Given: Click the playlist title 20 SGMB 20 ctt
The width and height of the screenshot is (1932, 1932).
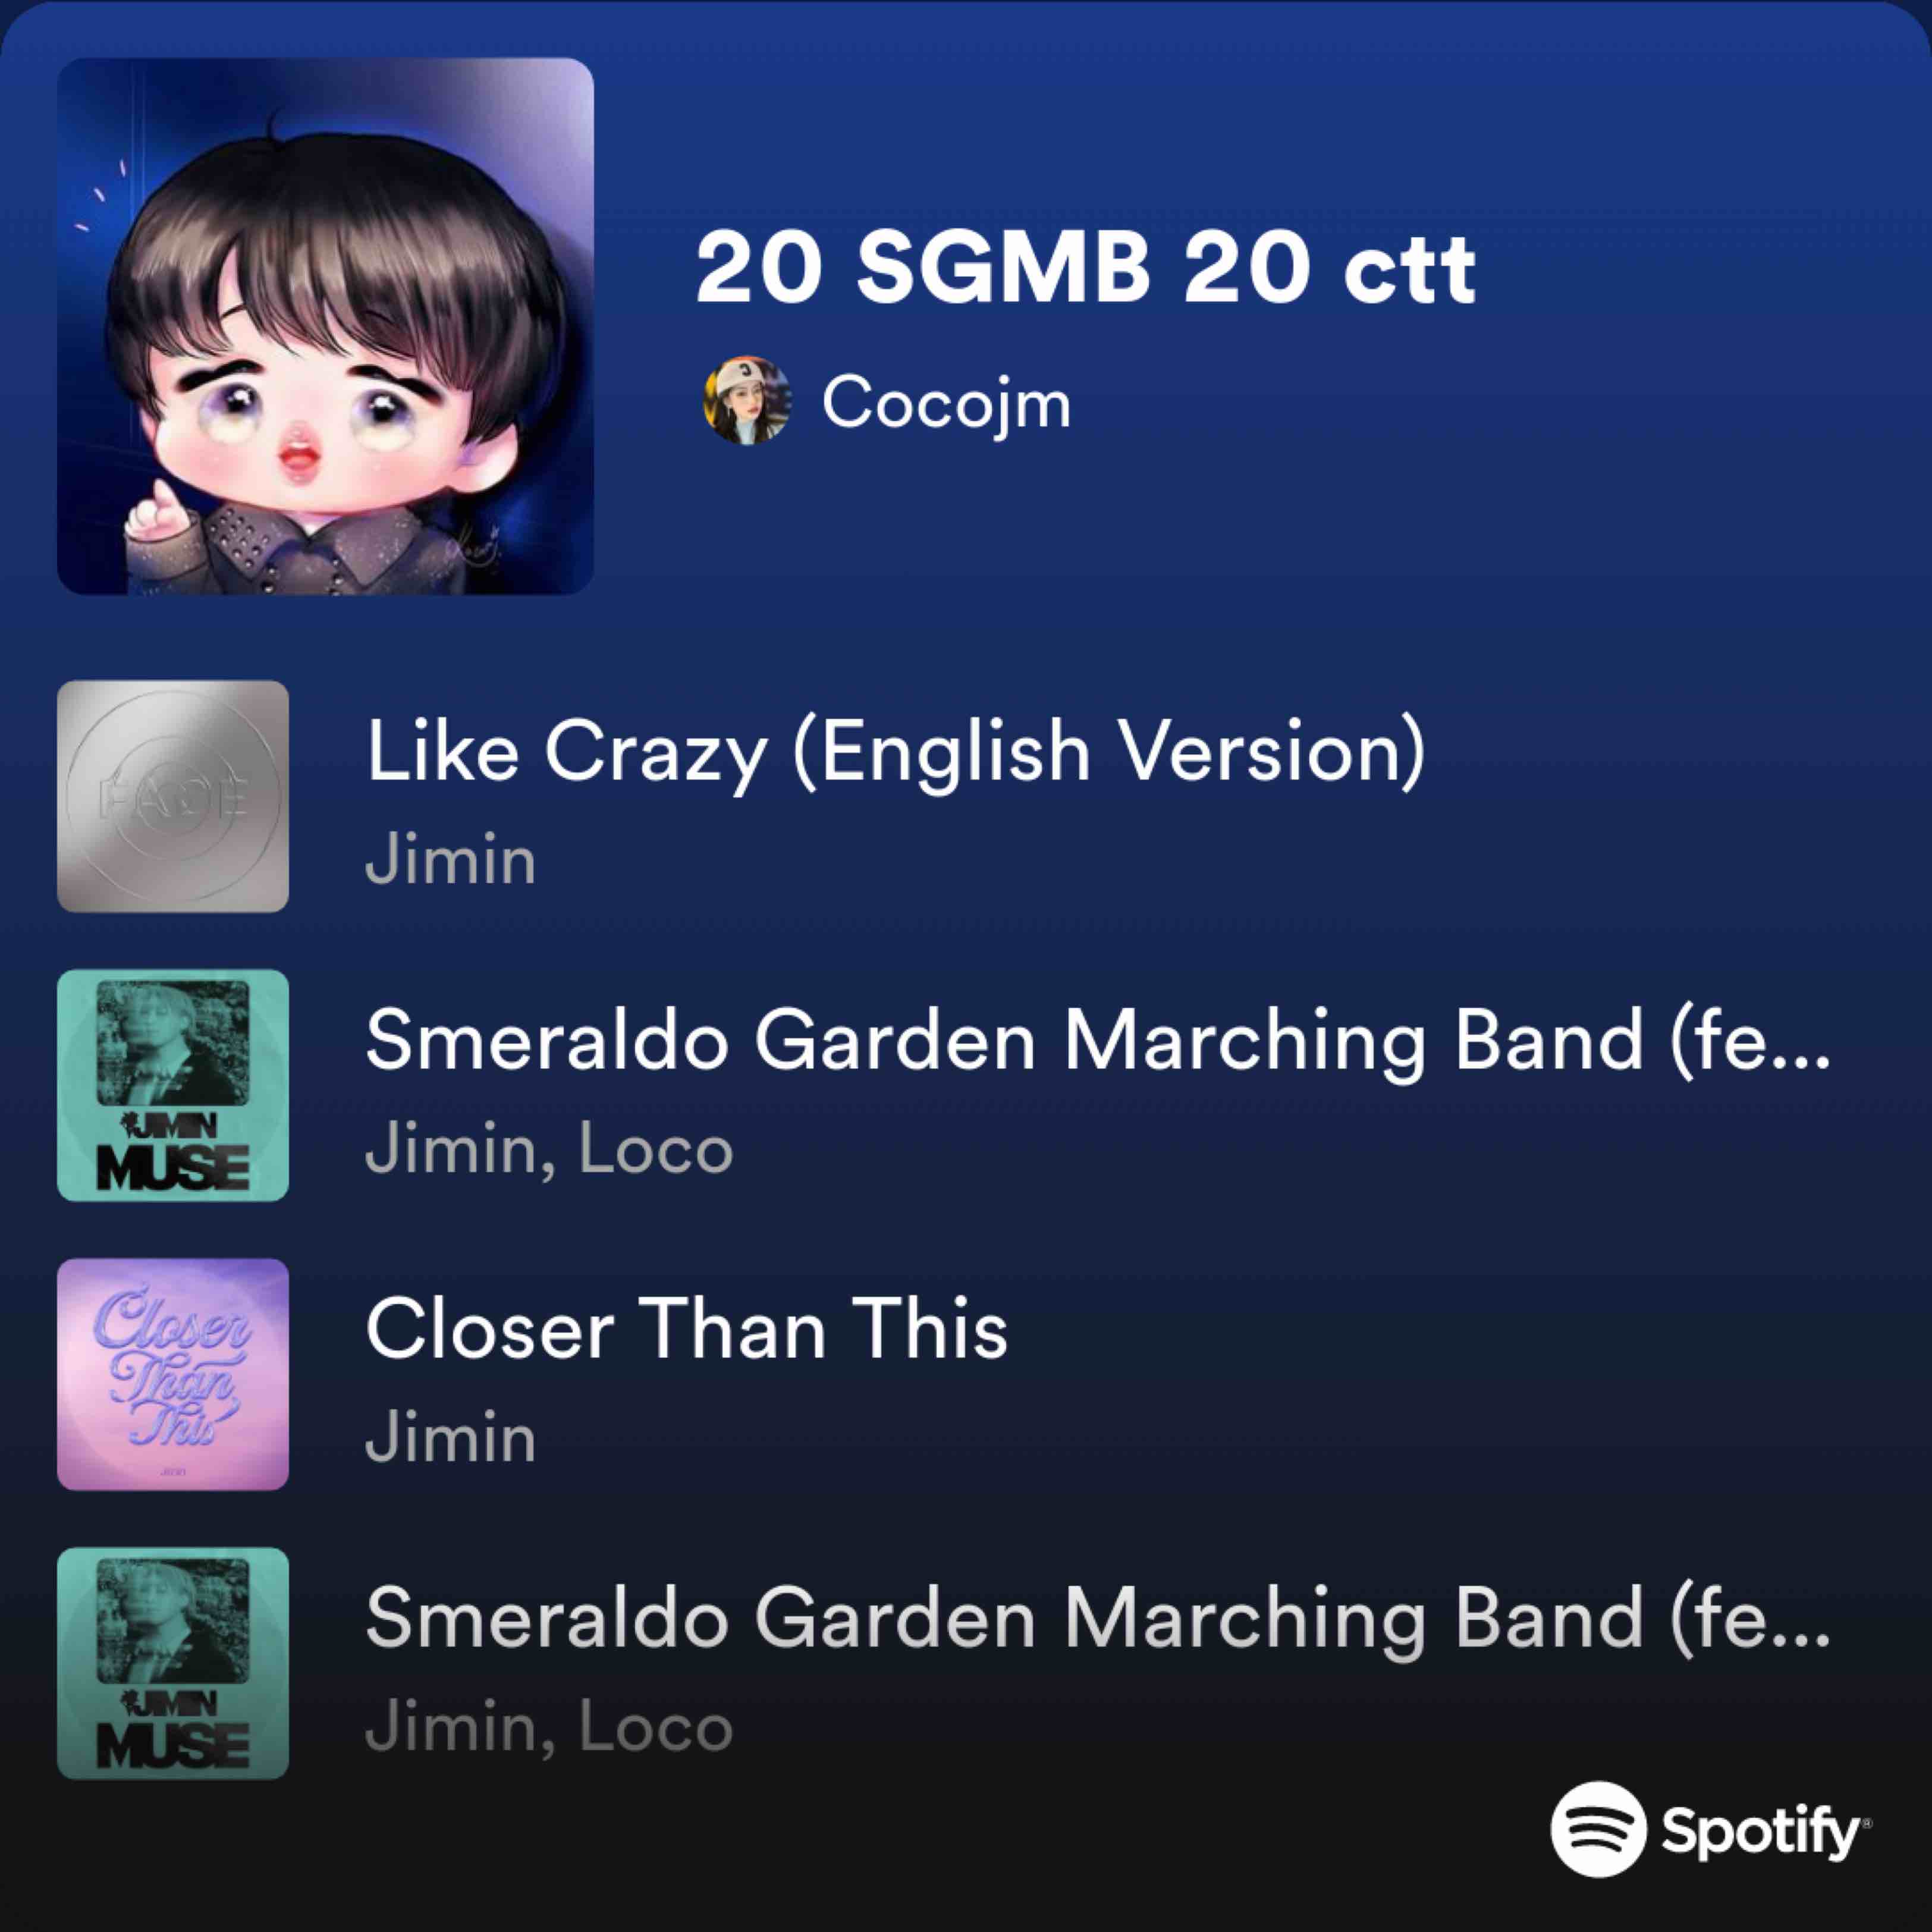Looking at the screenshot, I should coord(1085,269).
